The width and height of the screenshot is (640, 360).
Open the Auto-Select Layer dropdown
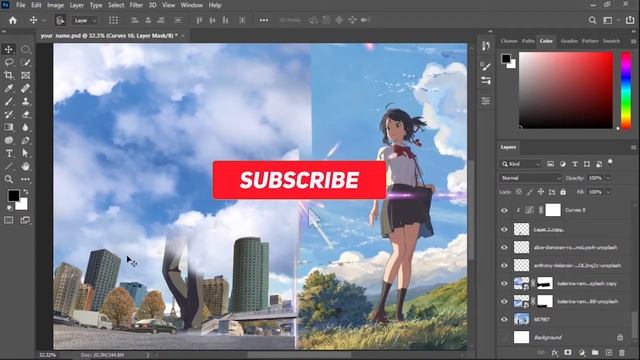(85, 20)
